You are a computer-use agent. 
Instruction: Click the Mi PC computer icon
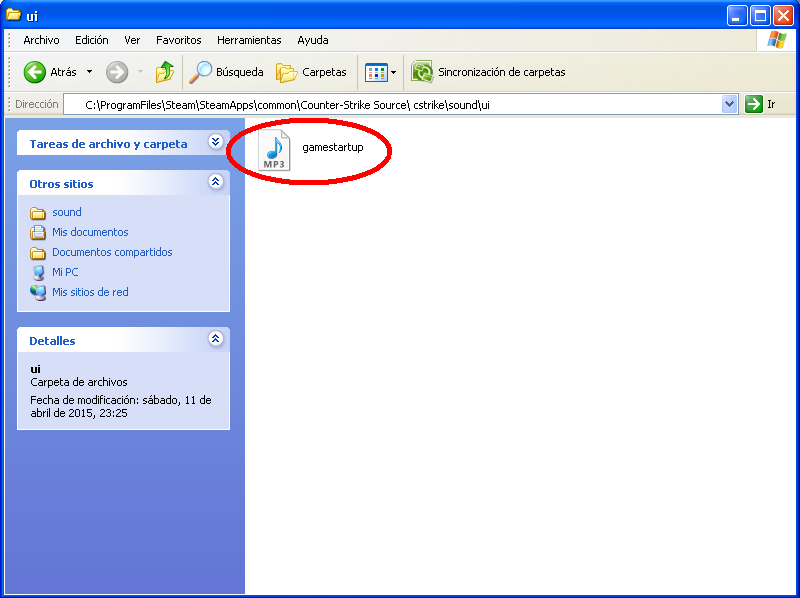click(x=38, y=272)
